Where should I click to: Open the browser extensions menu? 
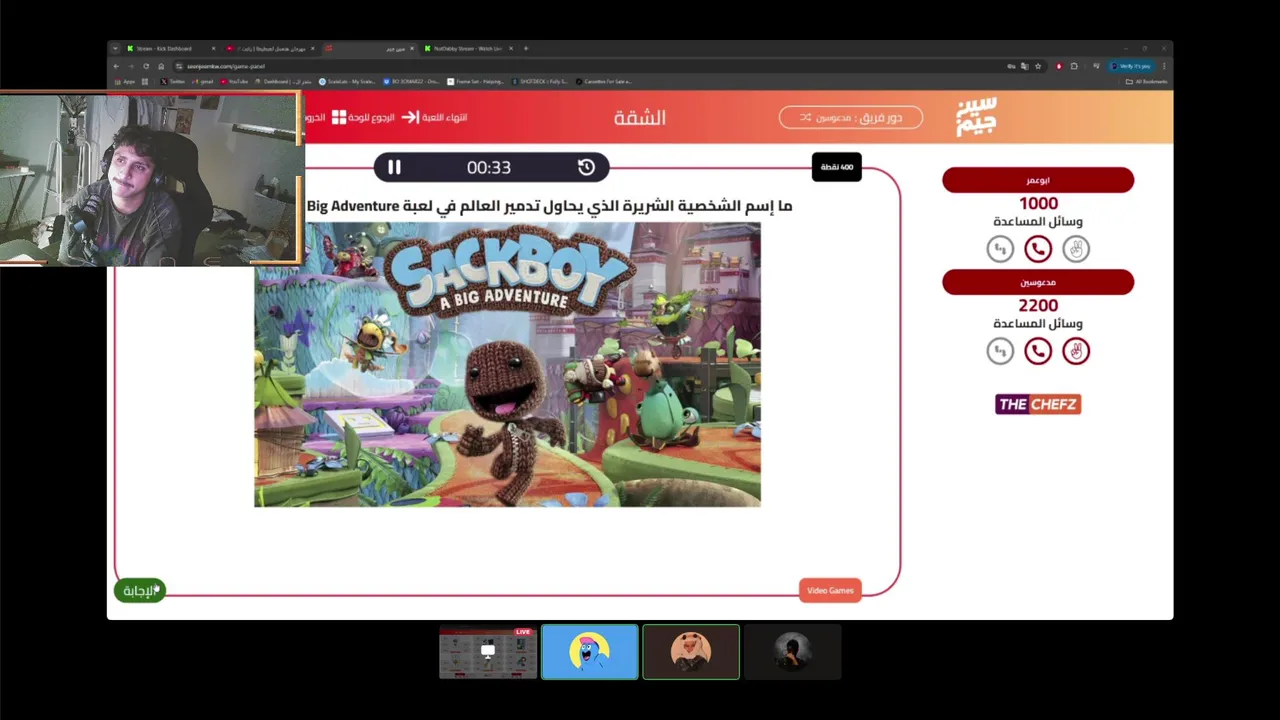click(x=1074, y=66)
